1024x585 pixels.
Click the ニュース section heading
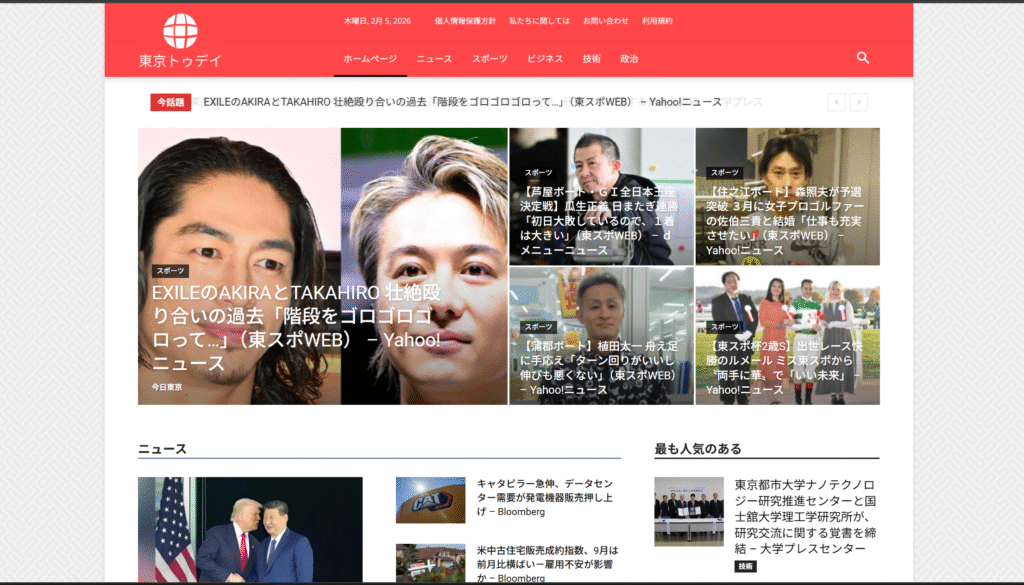(163, 449)
